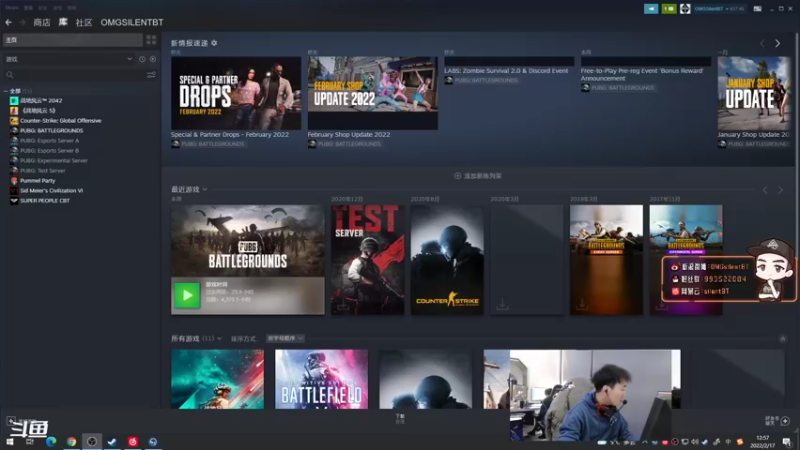This screenshot has height=450, width=800.
Task: Click the recent activity clock icon
Action: (x=142, y=59)
